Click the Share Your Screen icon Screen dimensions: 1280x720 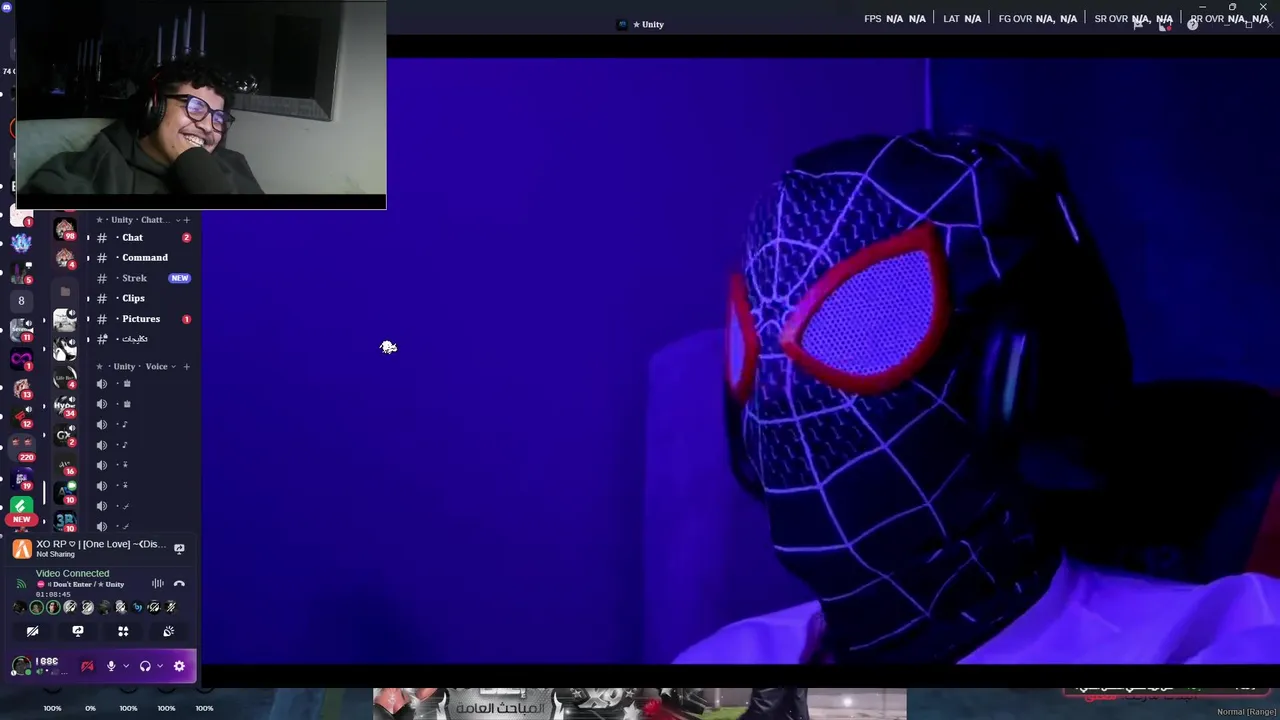pos(78,631)
